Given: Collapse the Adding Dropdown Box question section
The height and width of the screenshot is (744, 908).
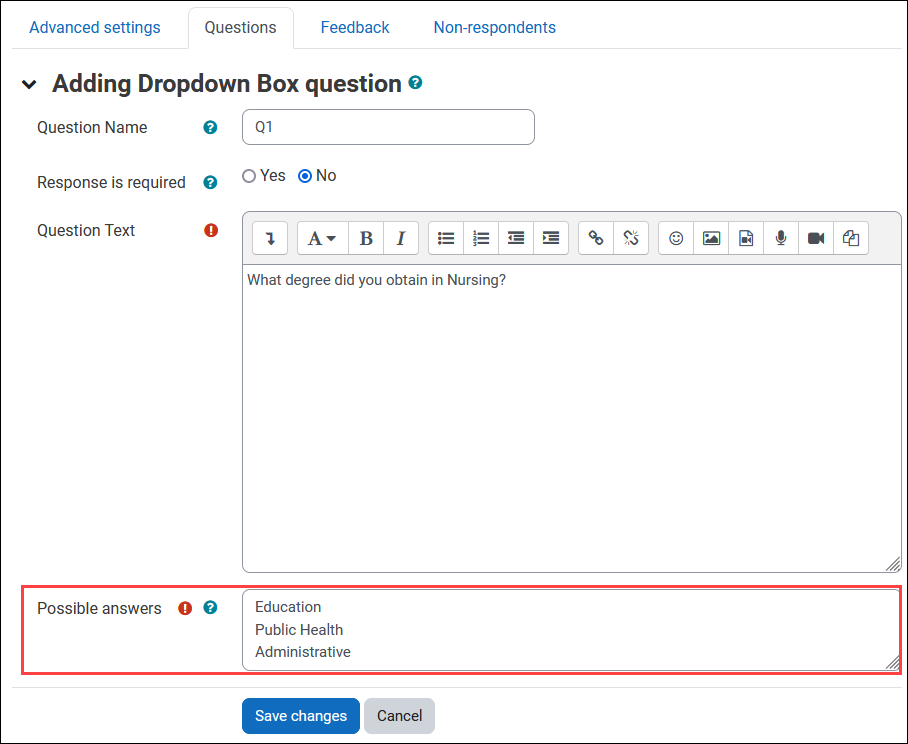Looking at the screenshot, I should [29, 84].
